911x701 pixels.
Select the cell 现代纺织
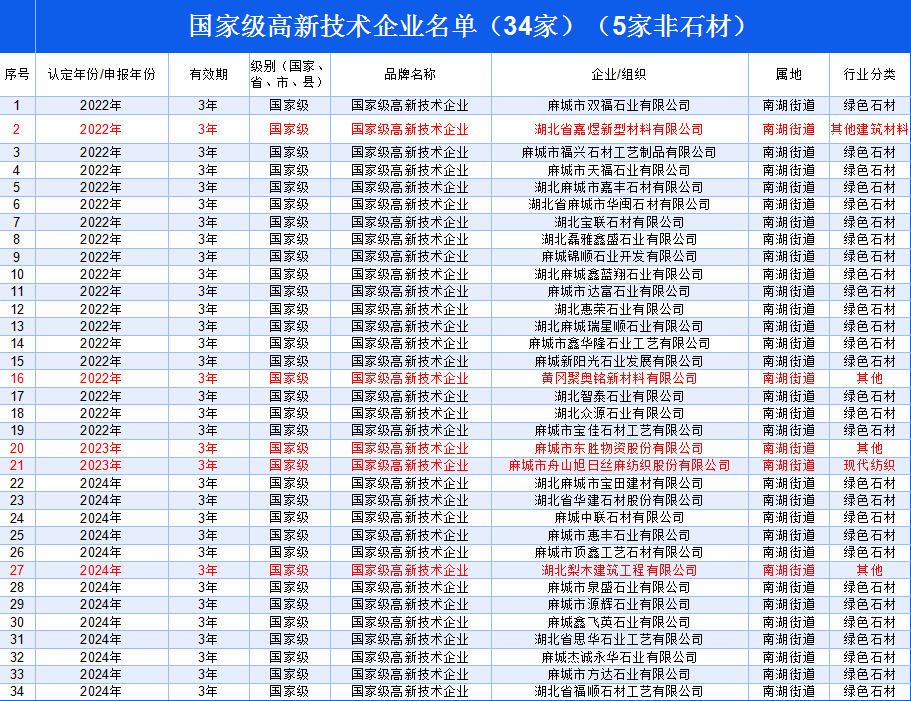pos(870,466)
